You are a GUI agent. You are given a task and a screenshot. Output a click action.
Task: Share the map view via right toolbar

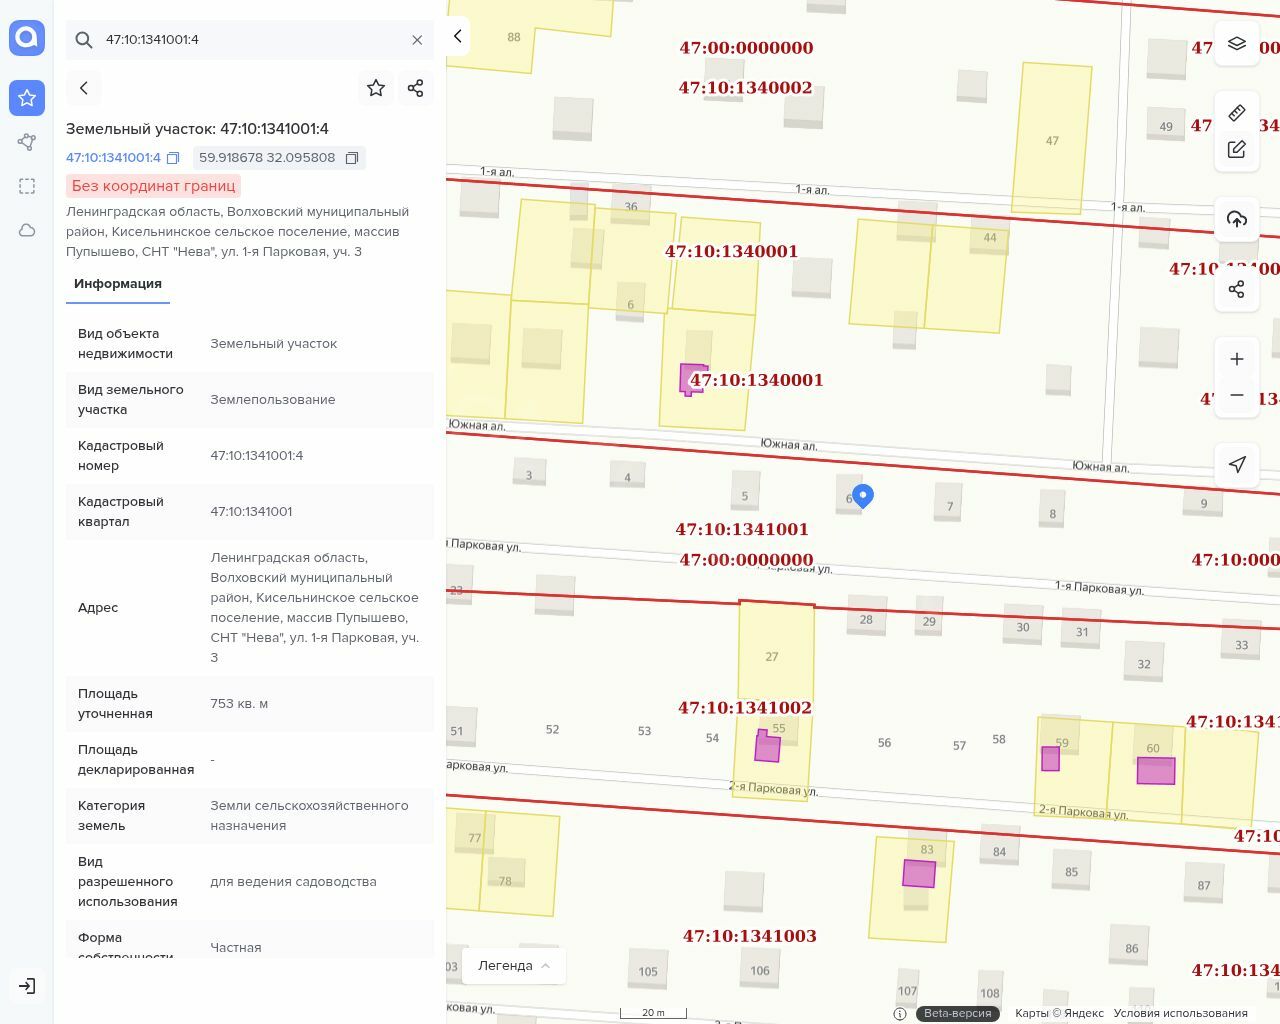point(1237,289)
